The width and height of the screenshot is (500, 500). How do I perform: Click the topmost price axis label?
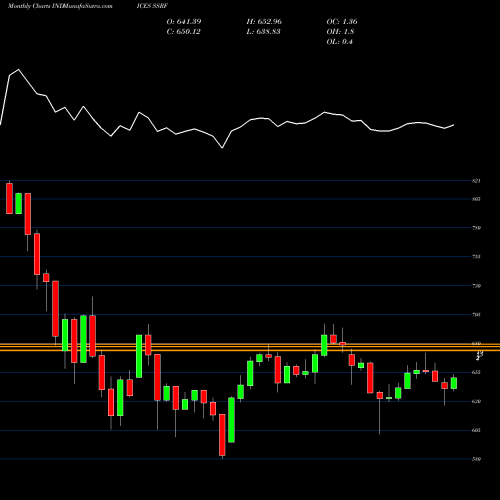476,181
